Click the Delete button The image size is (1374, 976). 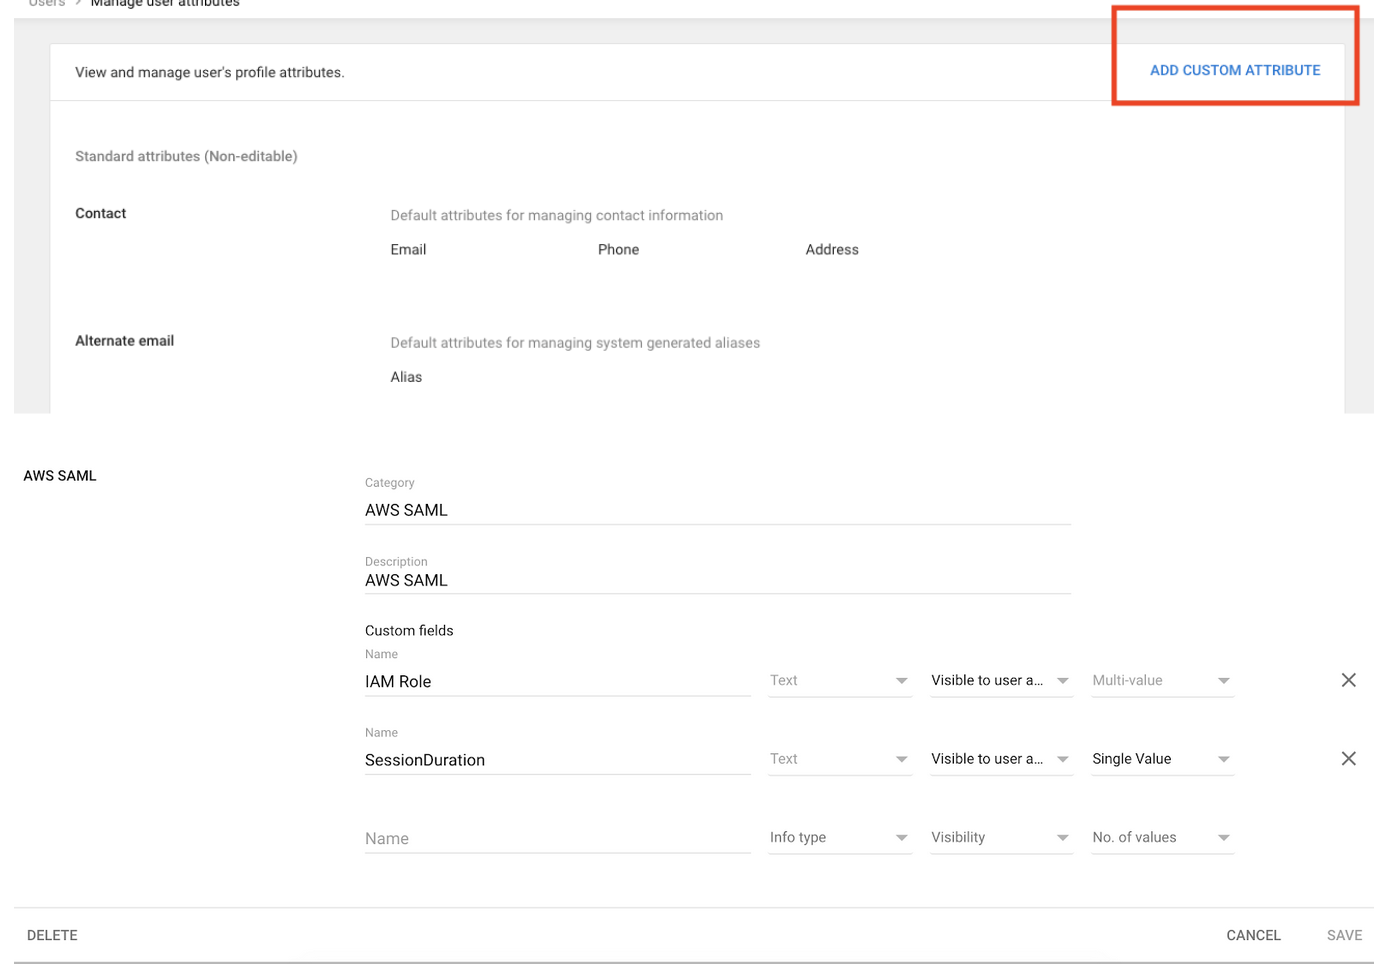pyautogui.click(x=52, y=935)
